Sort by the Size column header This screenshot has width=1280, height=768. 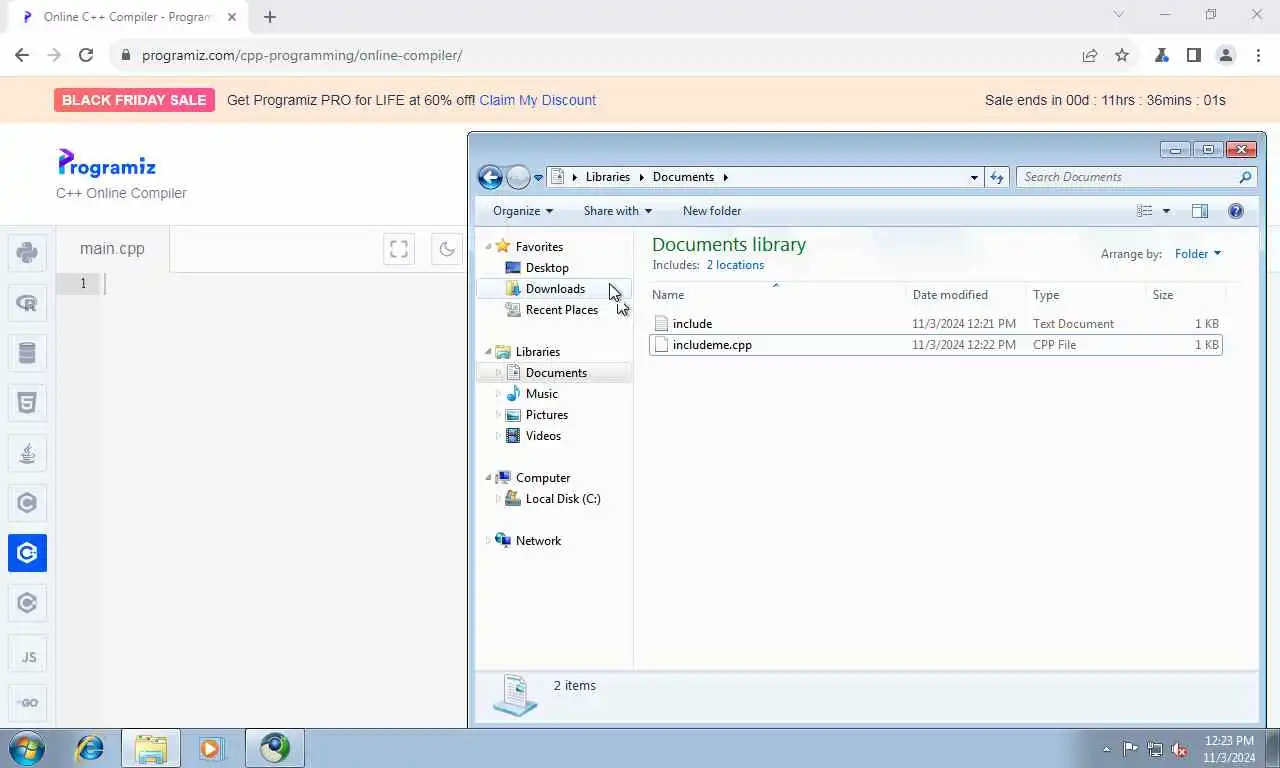point(1186,295)
